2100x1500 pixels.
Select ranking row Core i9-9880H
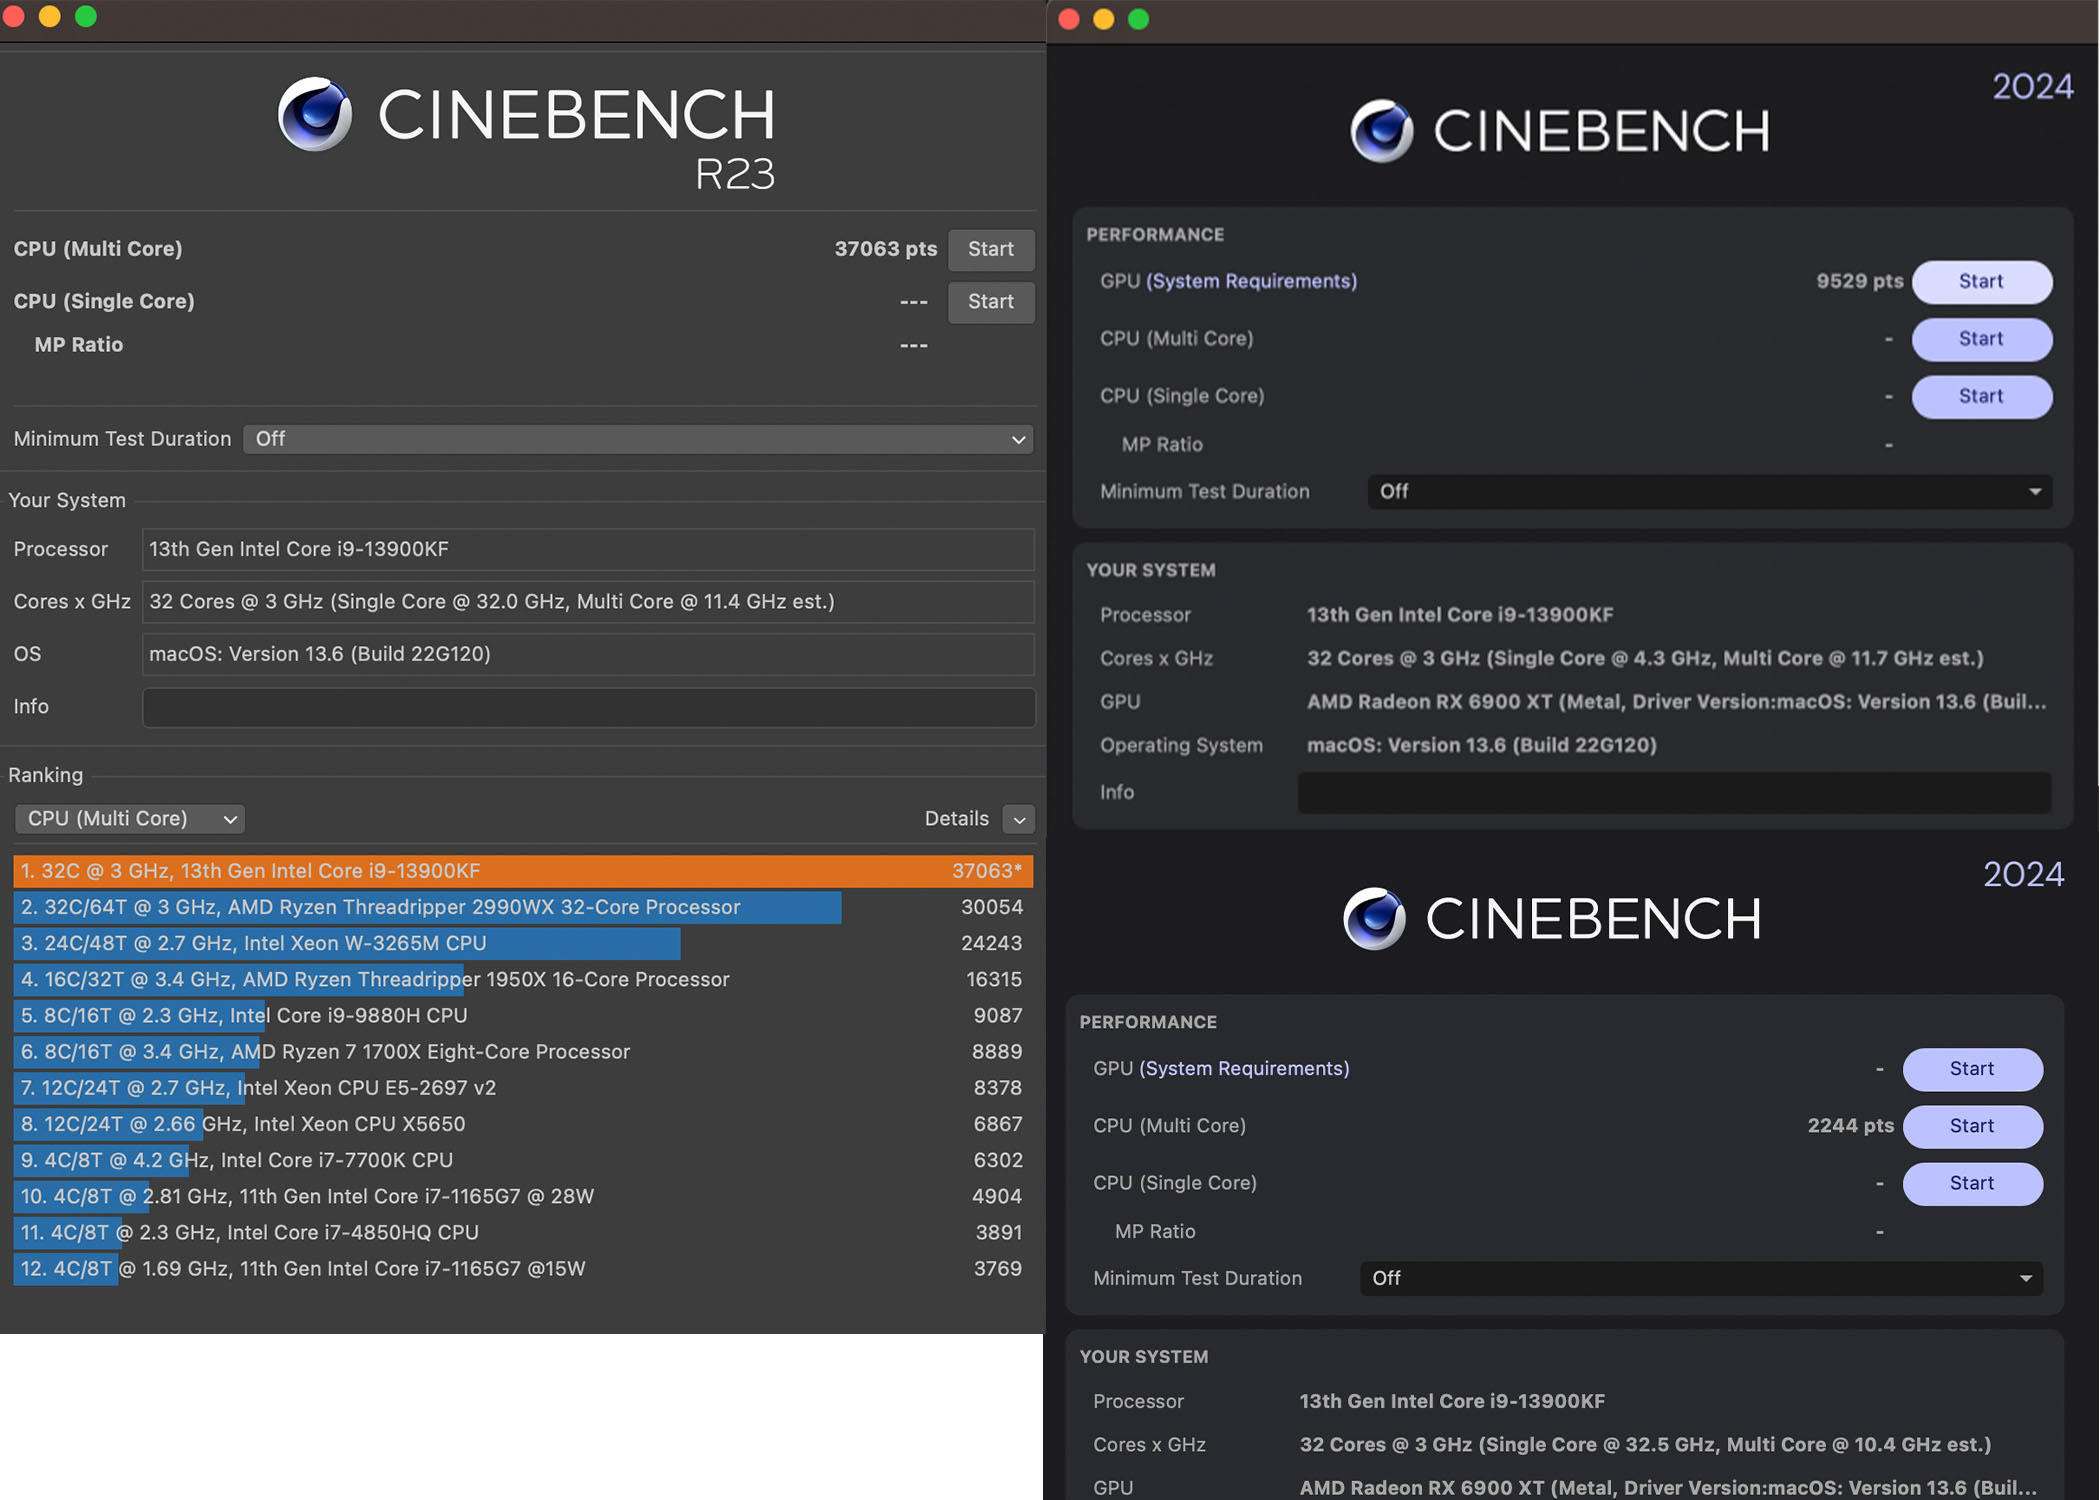click(523, 1015)
